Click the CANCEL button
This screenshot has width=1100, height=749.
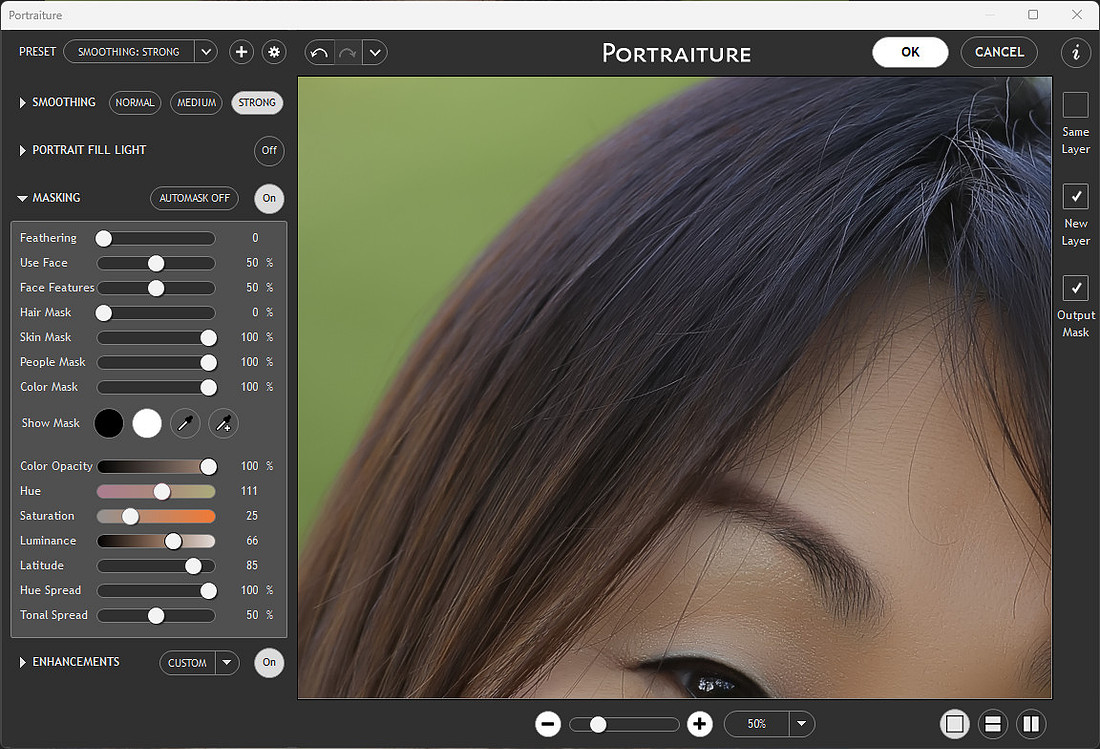click(999, 53)
